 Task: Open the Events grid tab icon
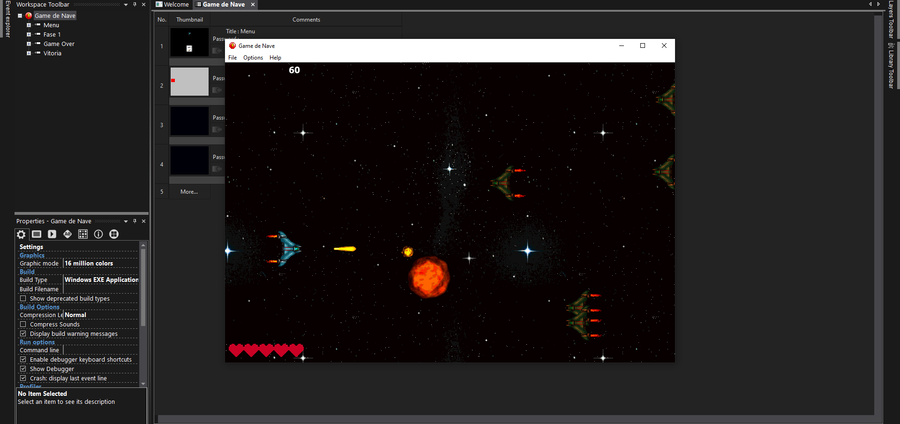[x=83, y=234]
